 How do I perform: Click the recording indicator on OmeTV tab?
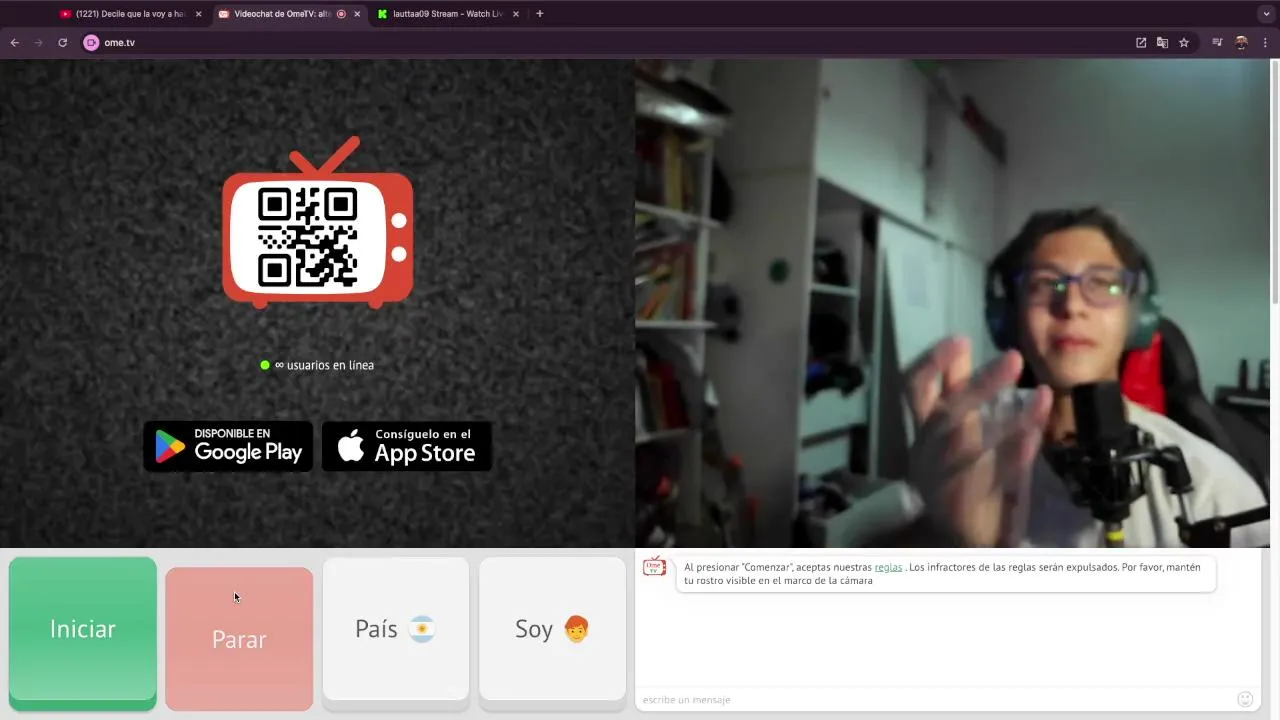341,14
